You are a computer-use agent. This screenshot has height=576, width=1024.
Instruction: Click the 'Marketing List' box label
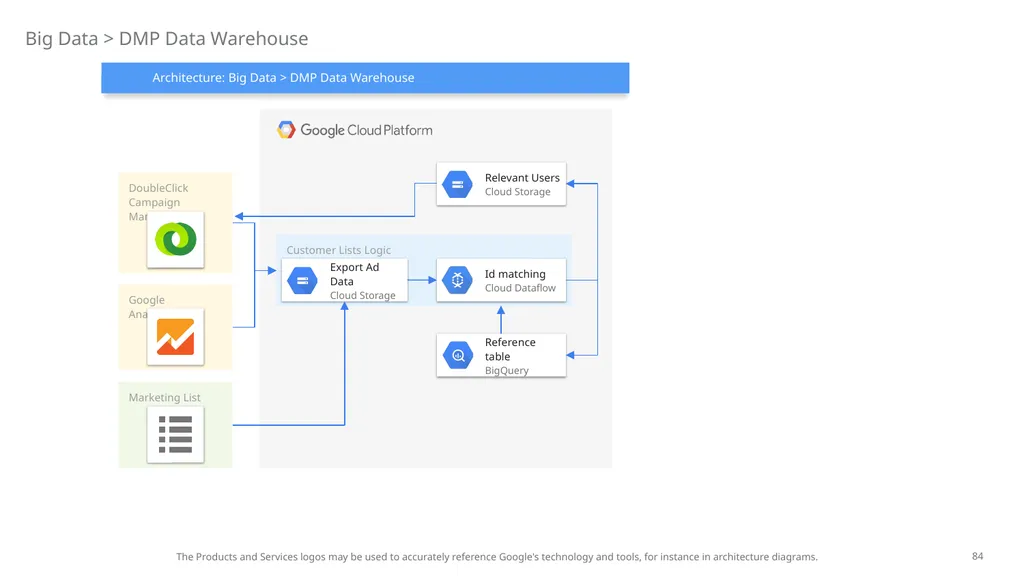(x=165, y=398)
